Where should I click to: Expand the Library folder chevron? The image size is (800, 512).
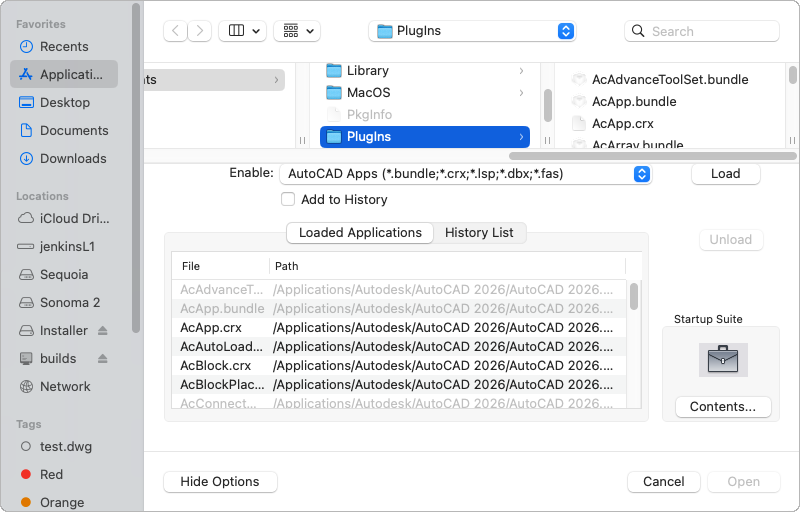[521, 71]
